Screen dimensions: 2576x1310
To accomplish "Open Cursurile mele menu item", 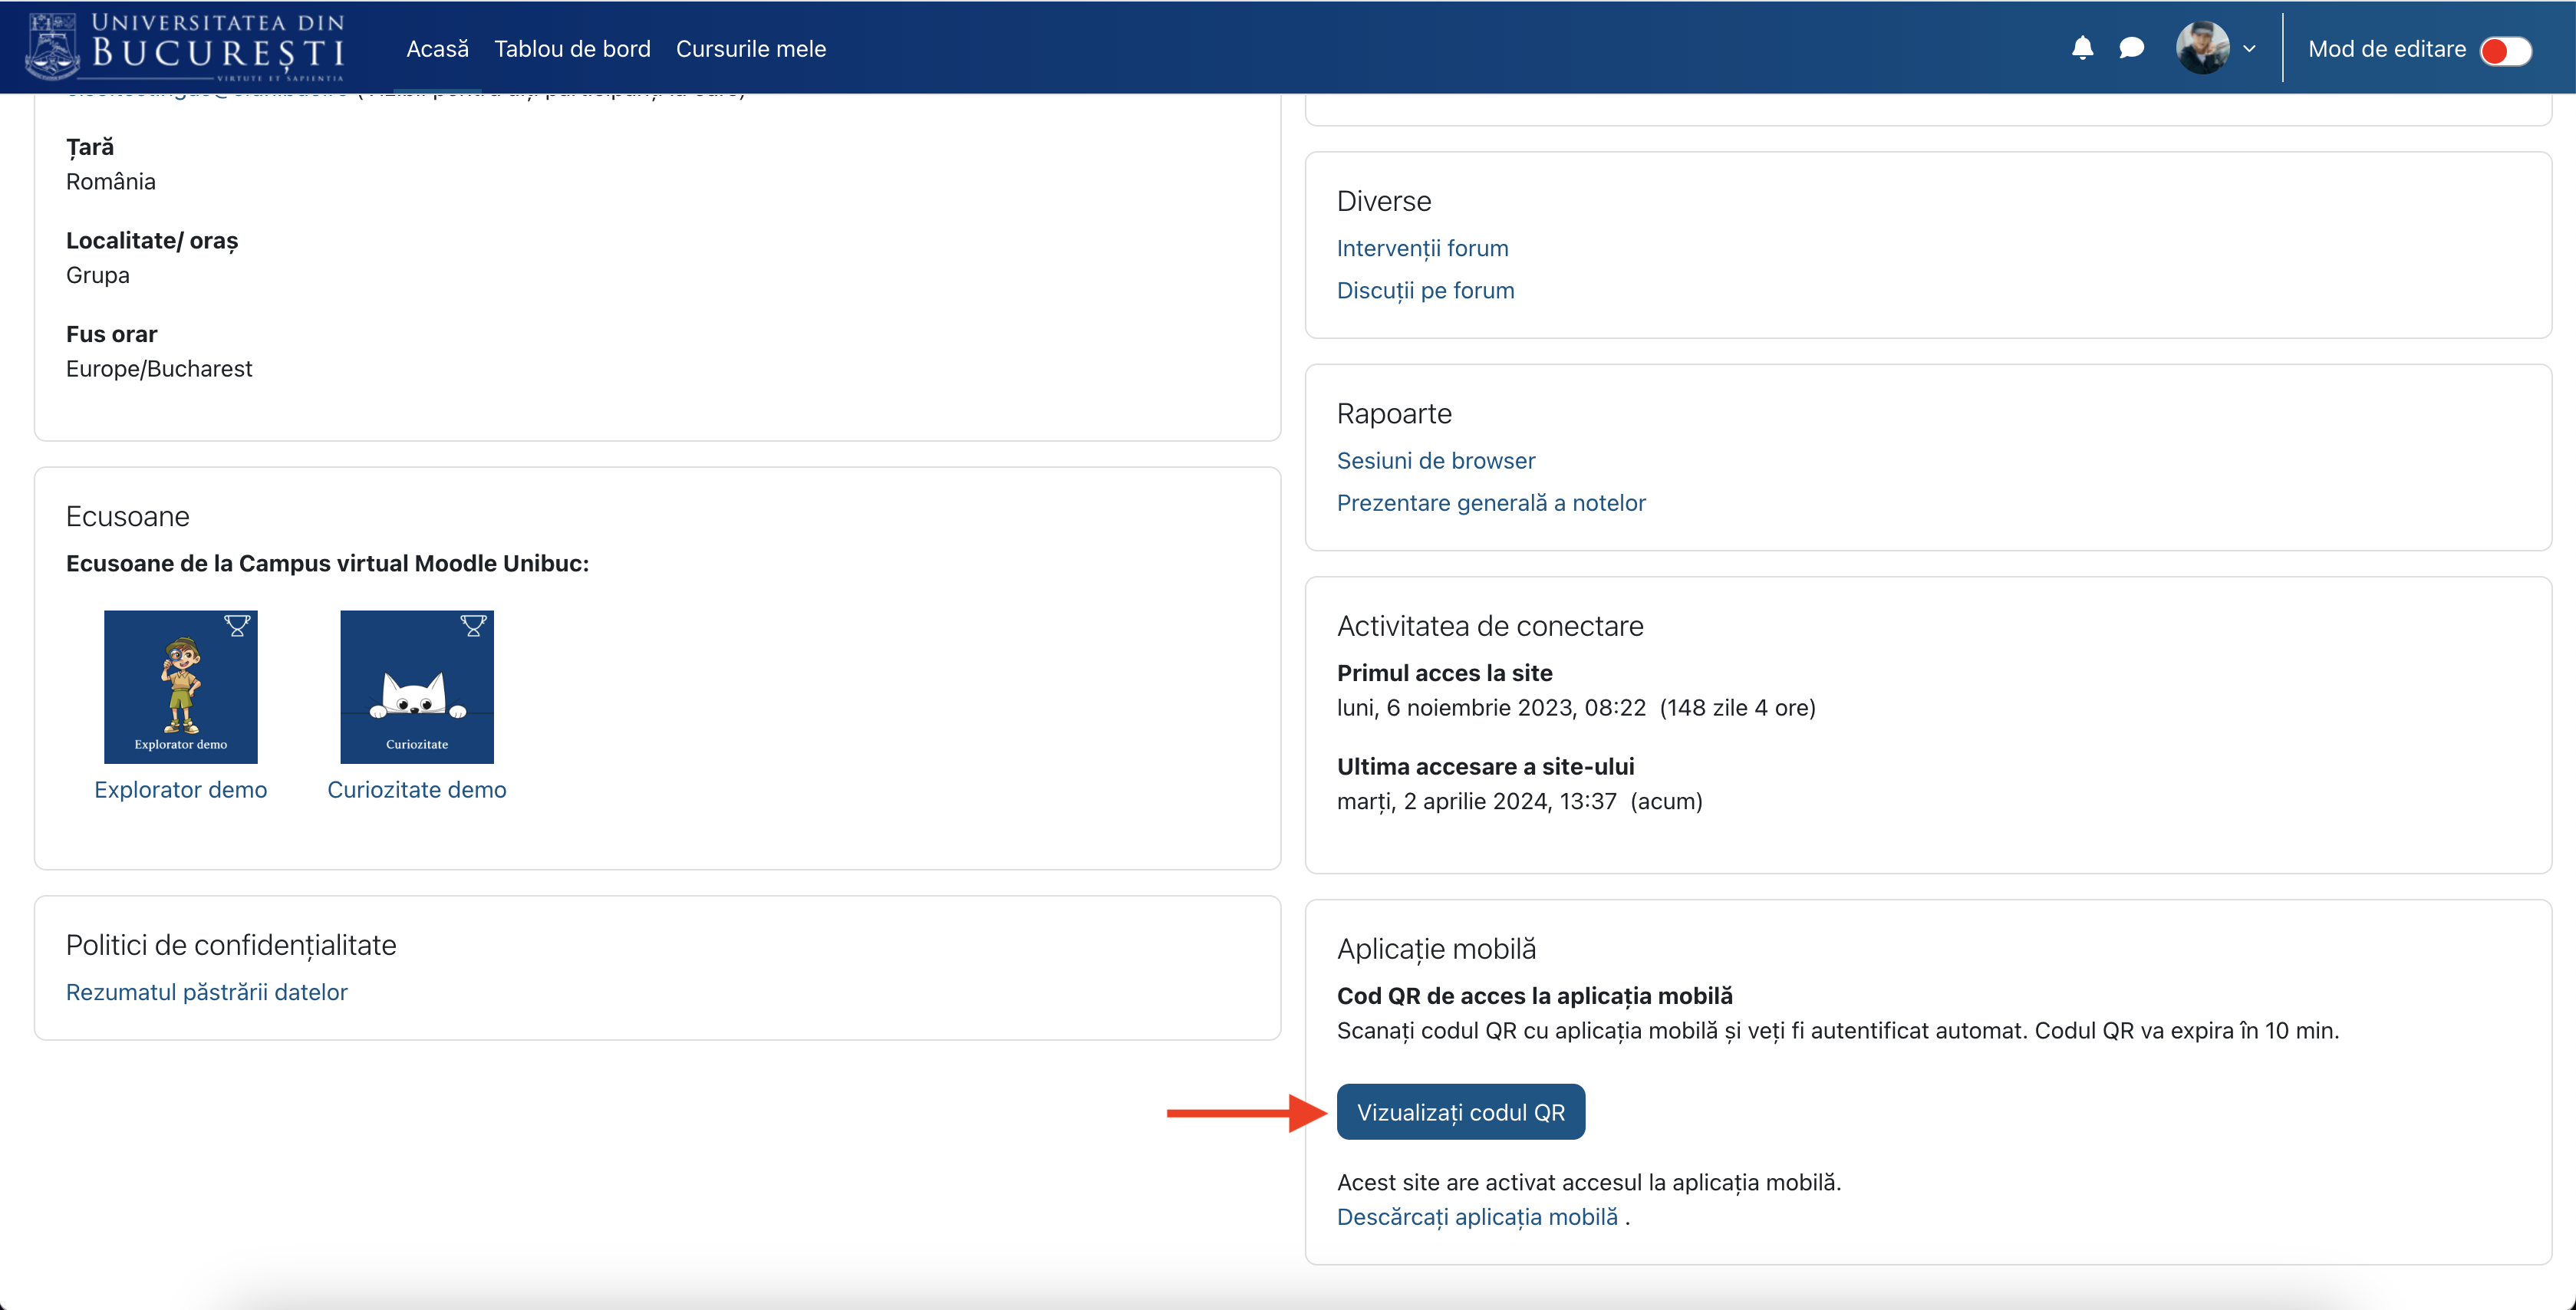I will pos(751,49).
